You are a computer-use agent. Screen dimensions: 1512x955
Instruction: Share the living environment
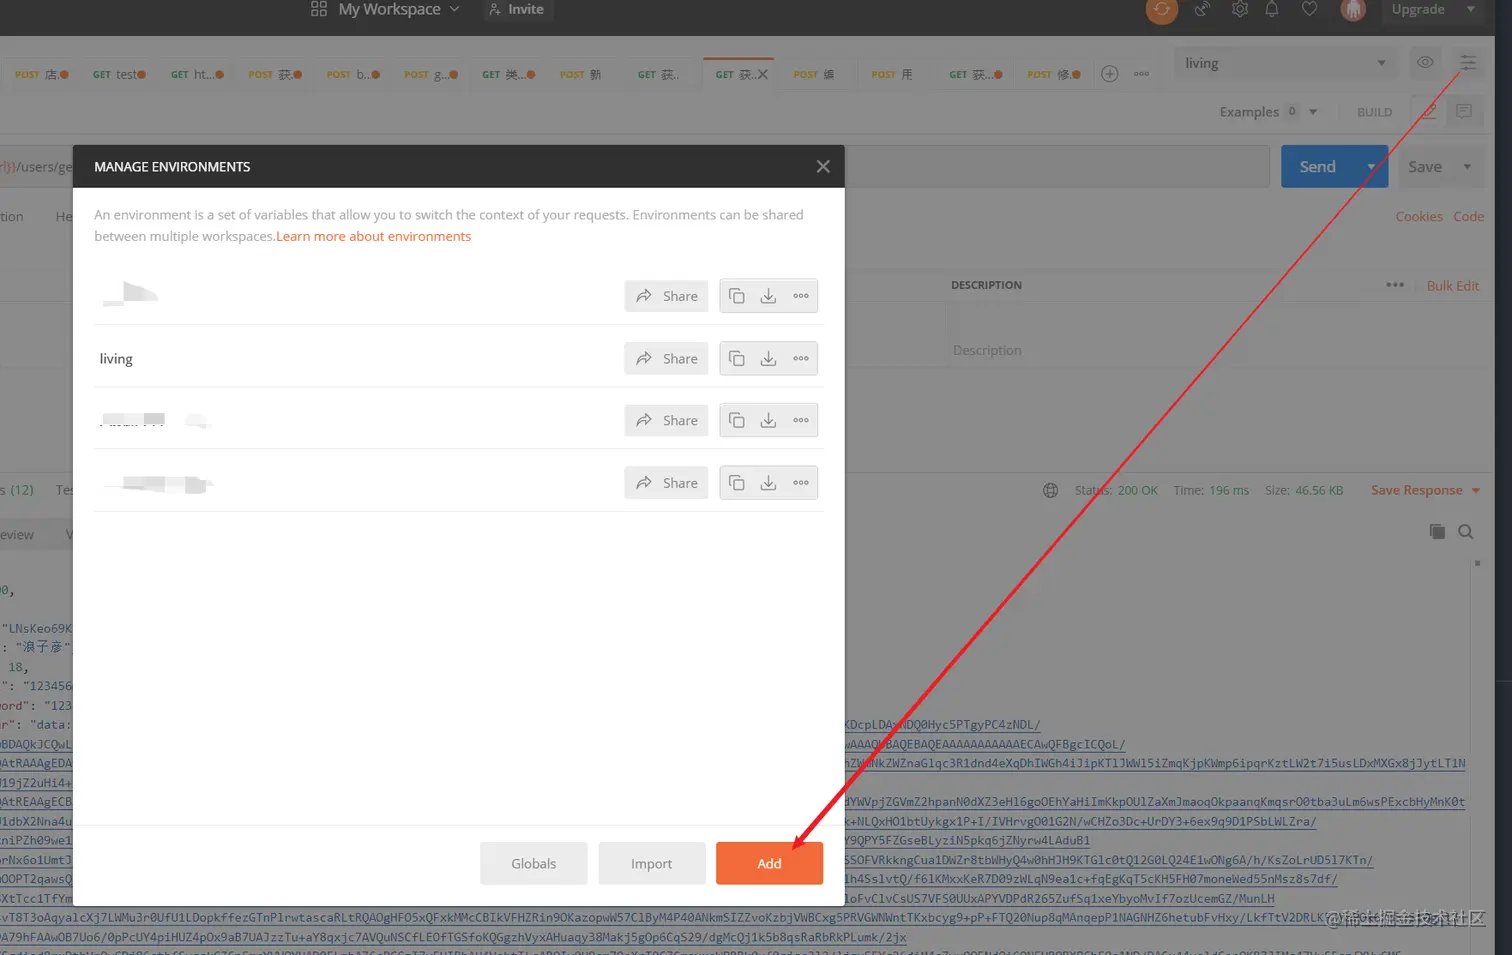(x=667, y=358)
